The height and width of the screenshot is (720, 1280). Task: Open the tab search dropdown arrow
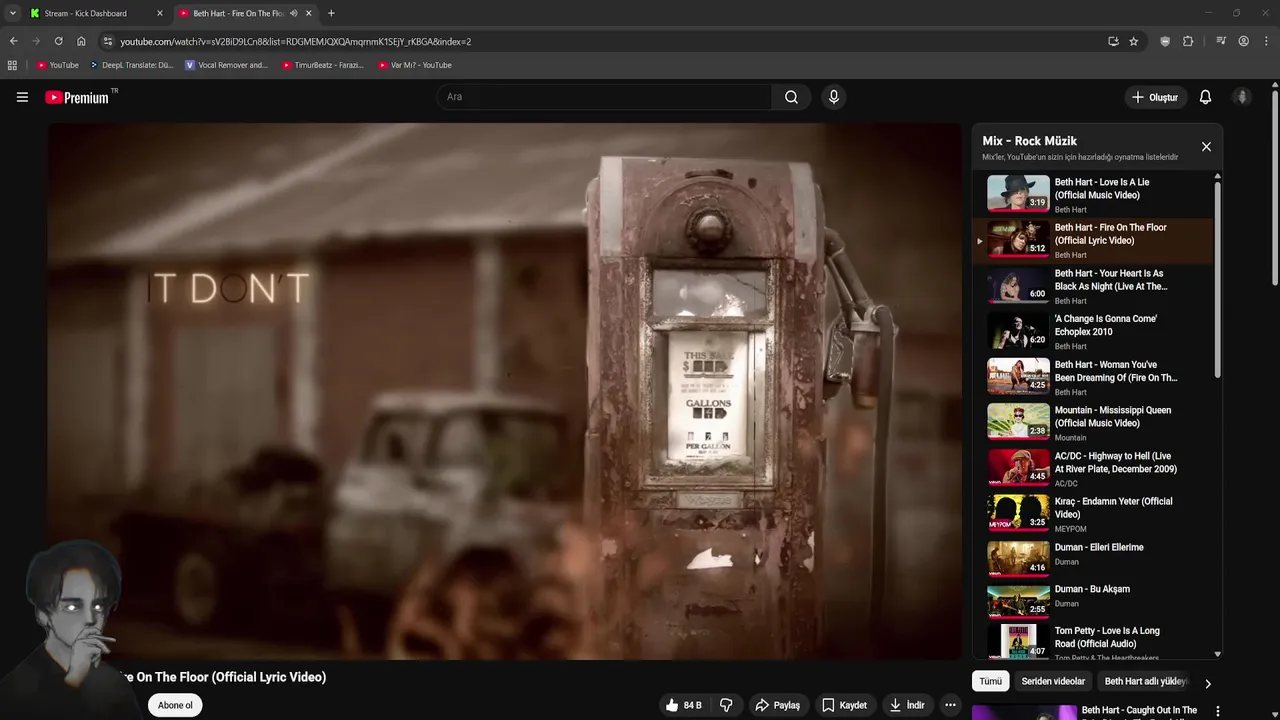(12, 13)
